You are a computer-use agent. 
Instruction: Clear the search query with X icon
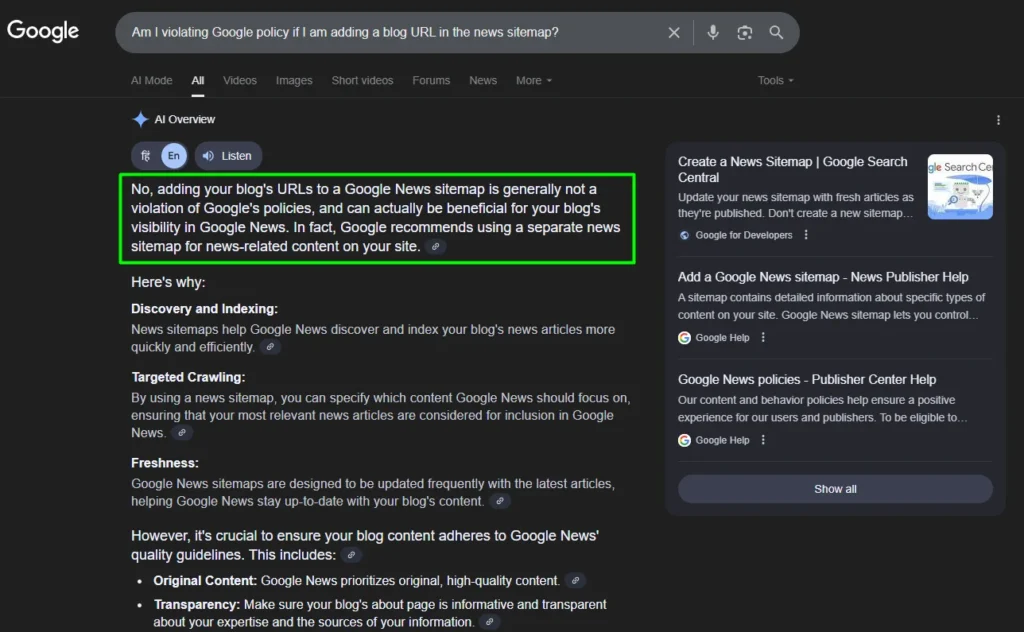[674, 33]
